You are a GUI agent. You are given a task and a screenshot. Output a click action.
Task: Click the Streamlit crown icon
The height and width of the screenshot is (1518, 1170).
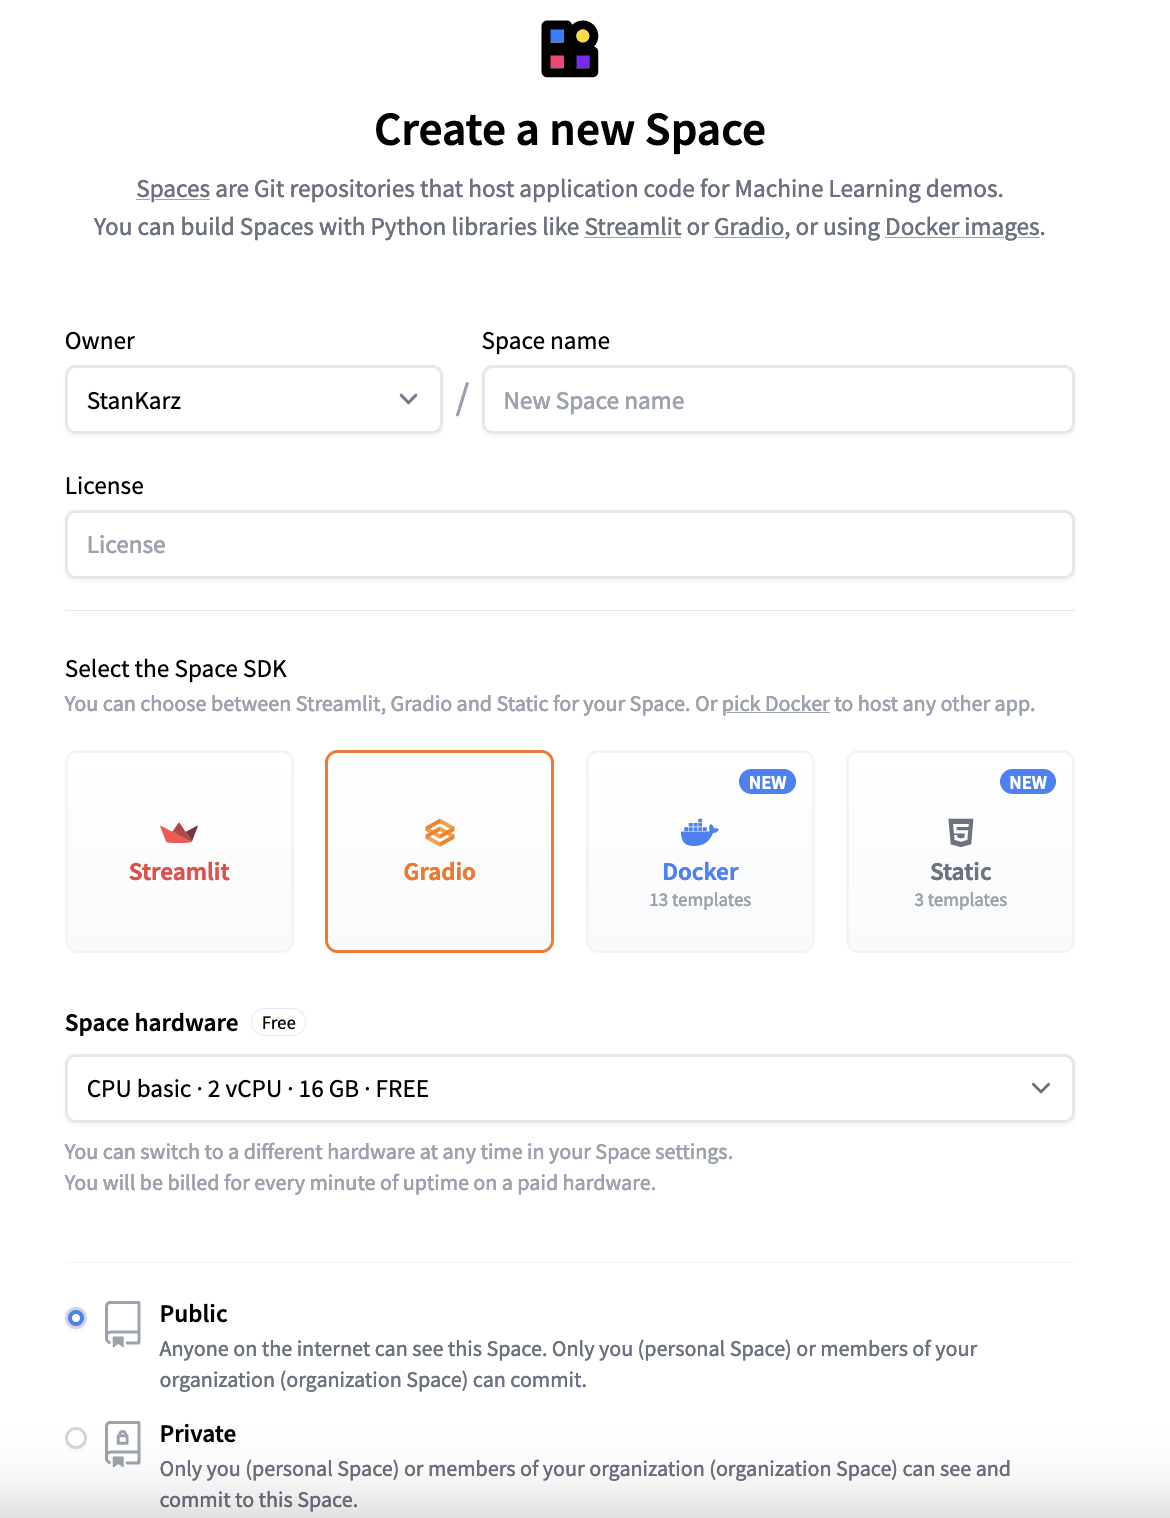pos(179,832)
